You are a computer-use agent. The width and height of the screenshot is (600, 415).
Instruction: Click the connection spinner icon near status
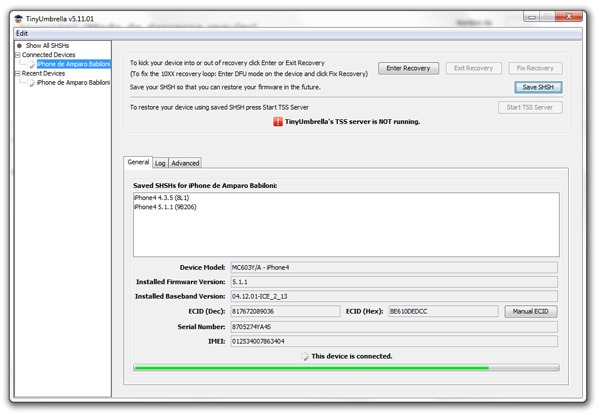pyautogui.click(x=305, y=356)
